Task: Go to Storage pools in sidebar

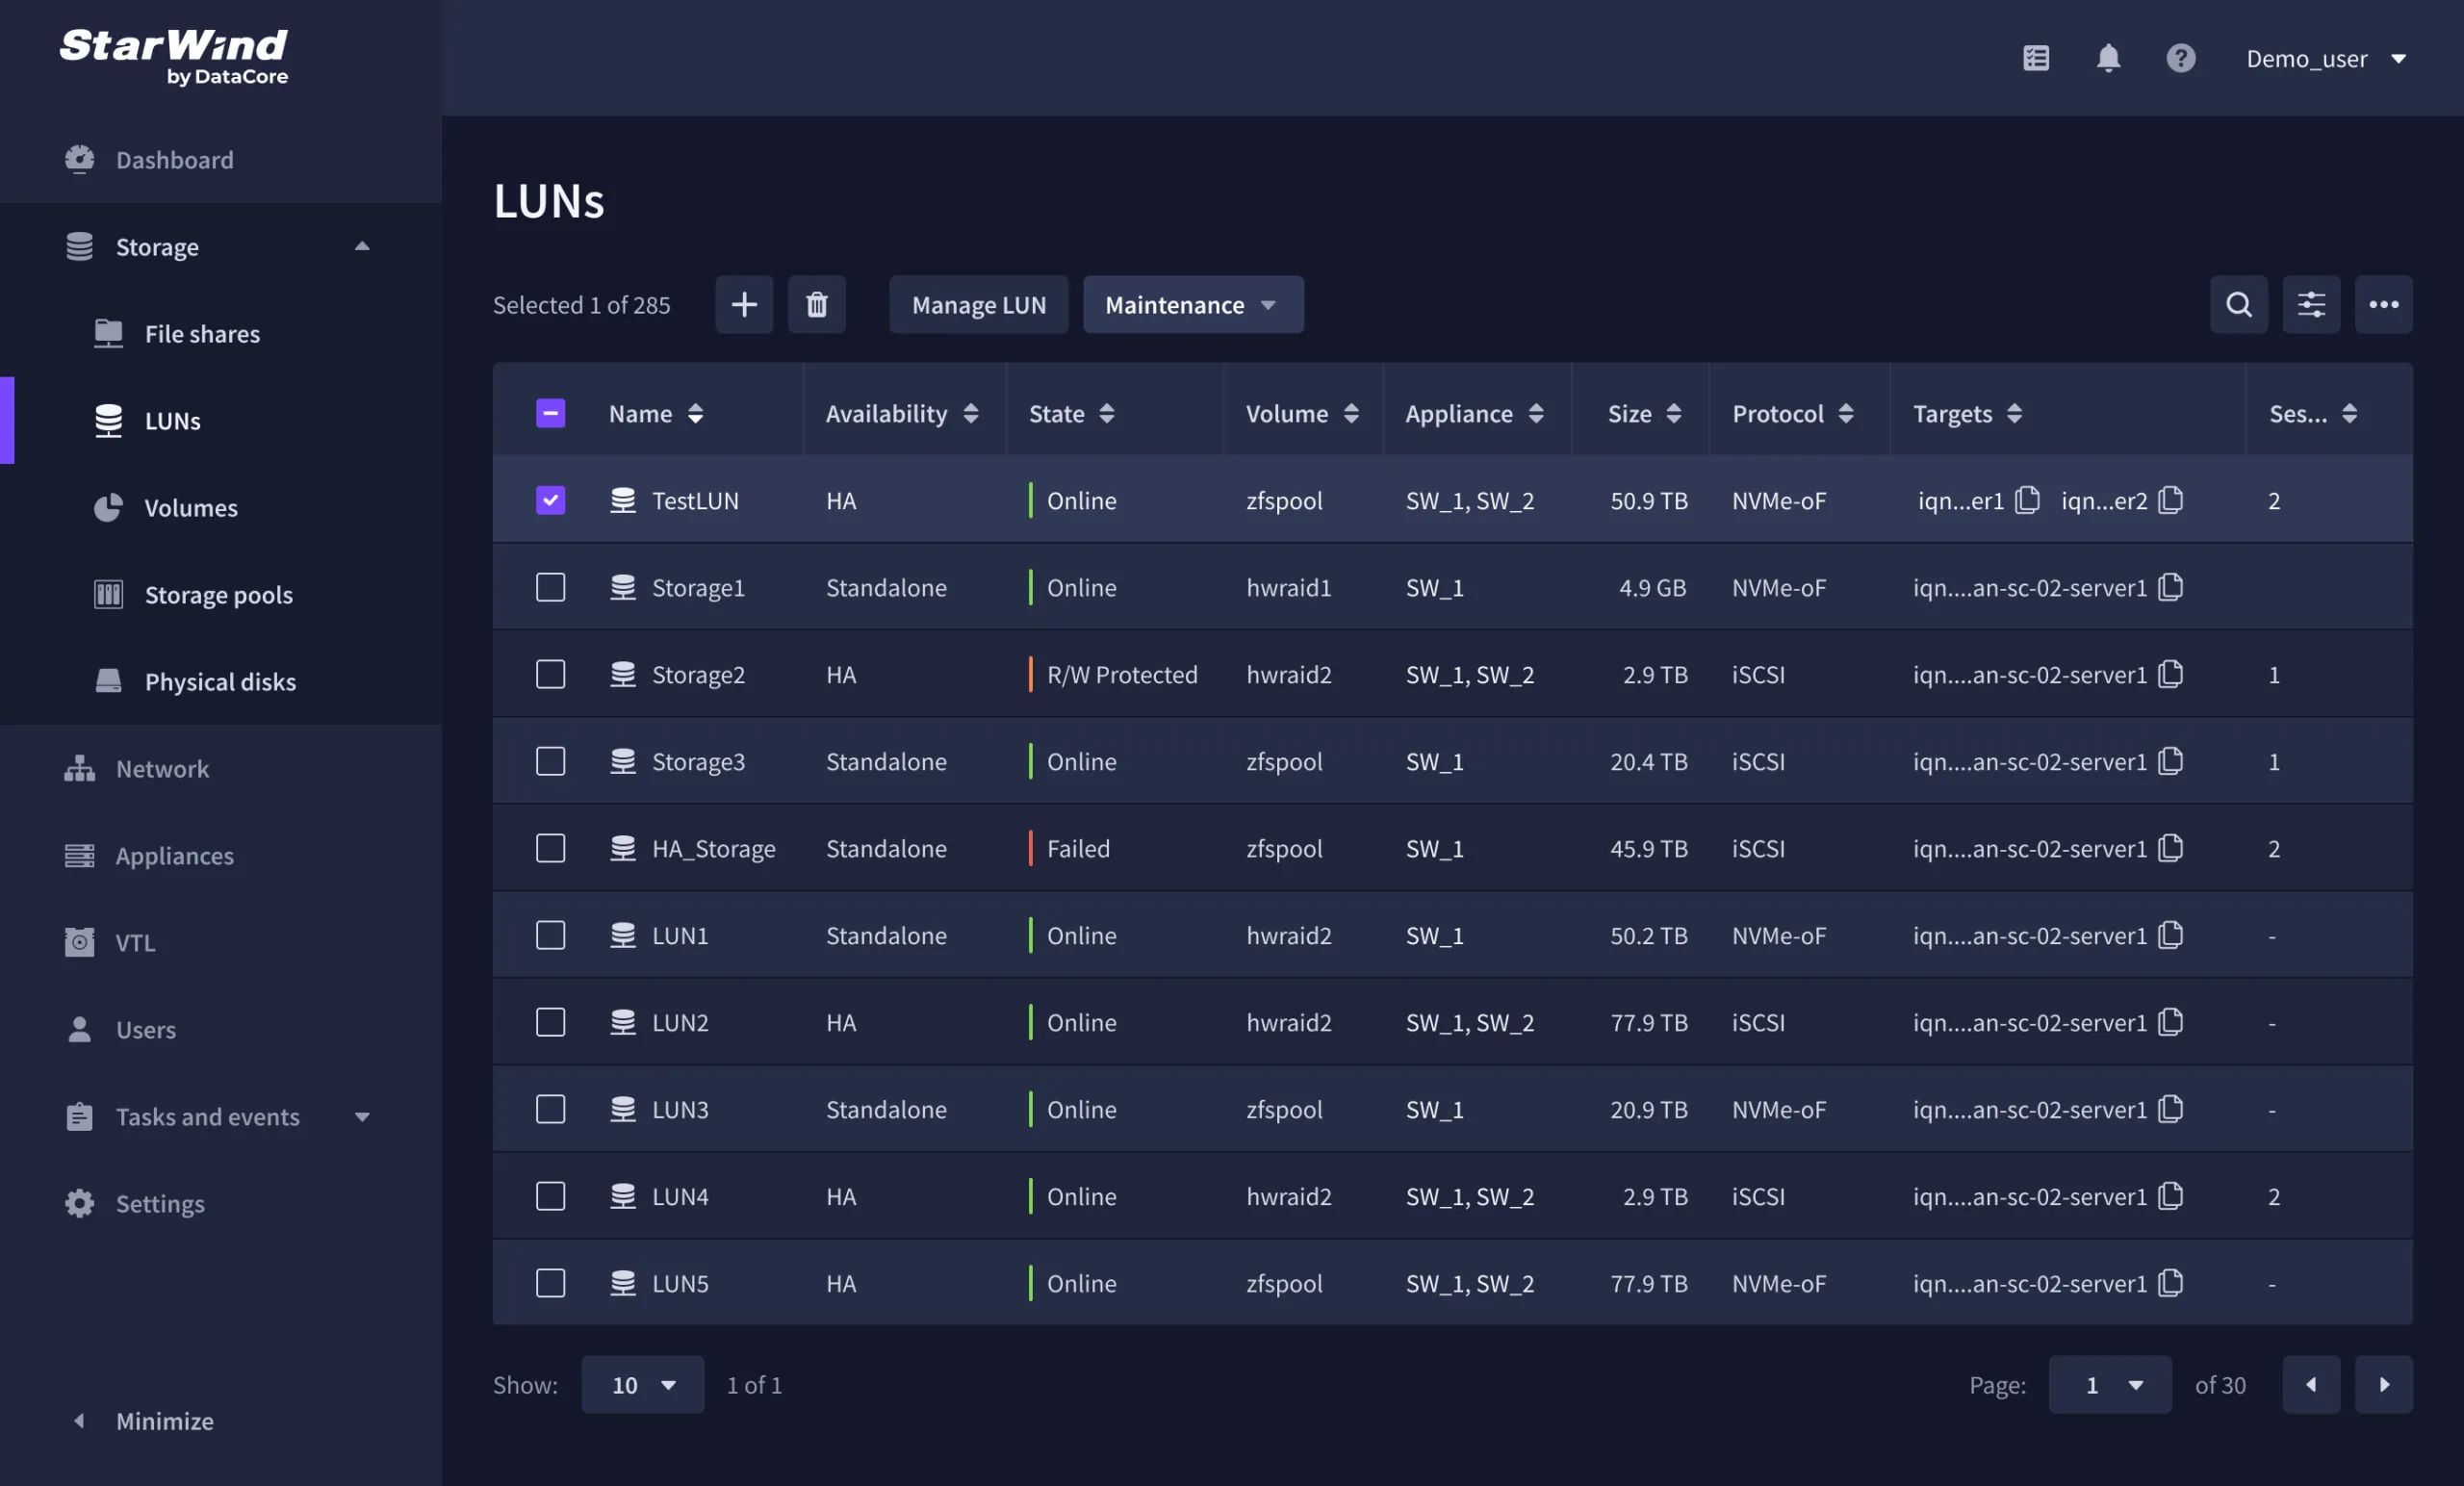Action: click(218, 595)
